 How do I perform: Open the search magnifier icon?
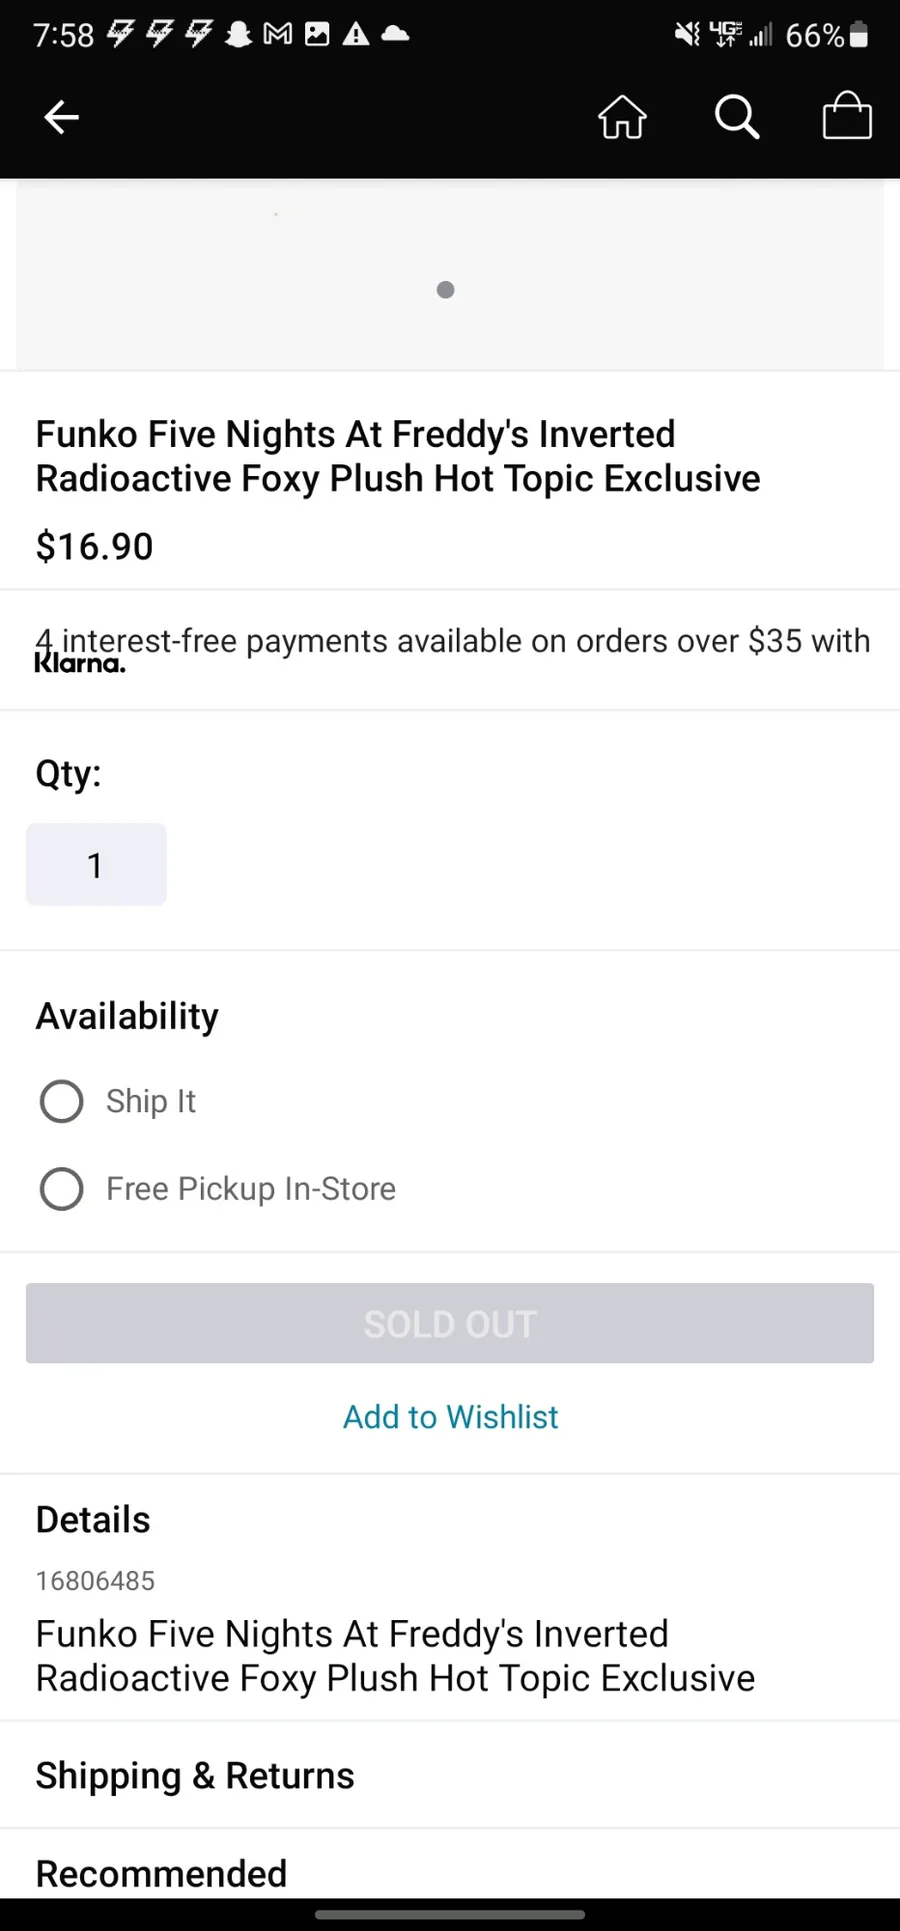point(737,117)
